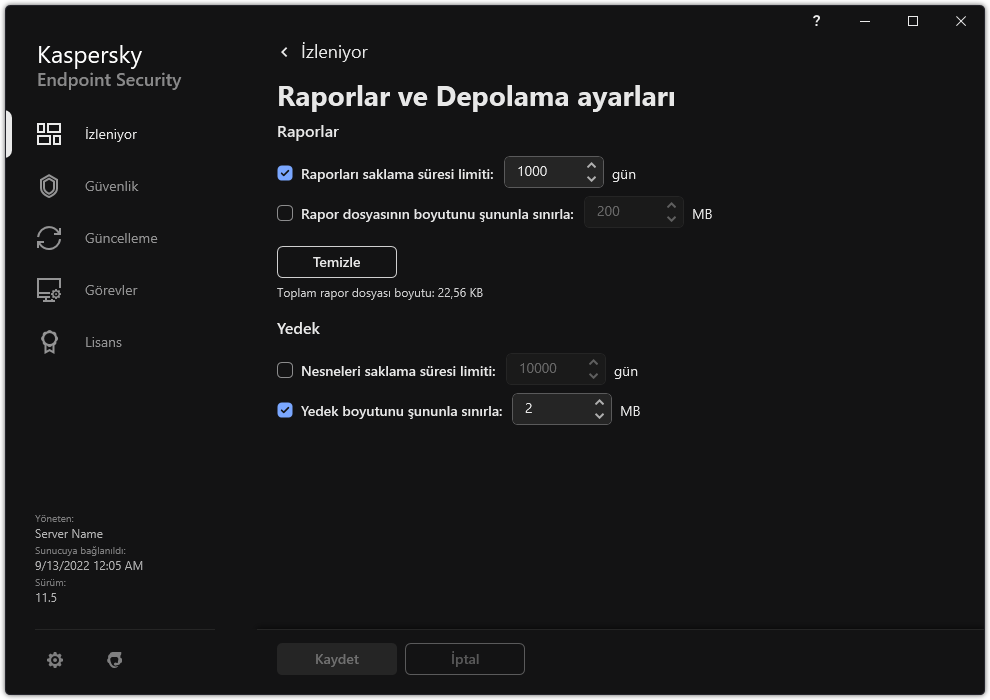Open help with the question mark icon

817,21
